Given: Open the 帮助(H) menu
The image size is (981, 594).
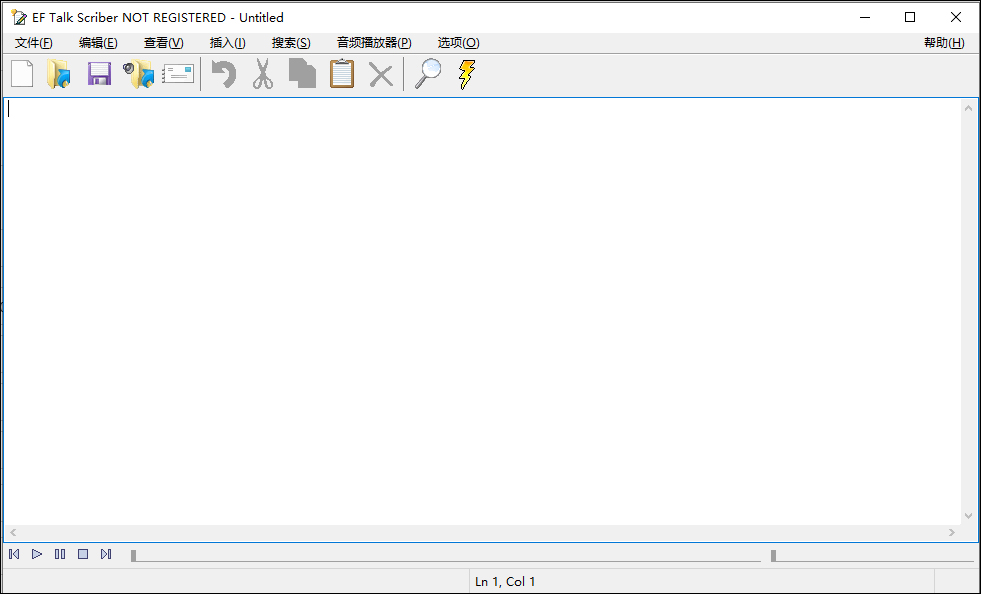Looking at the screenshot, I should [x=944, y=43].
